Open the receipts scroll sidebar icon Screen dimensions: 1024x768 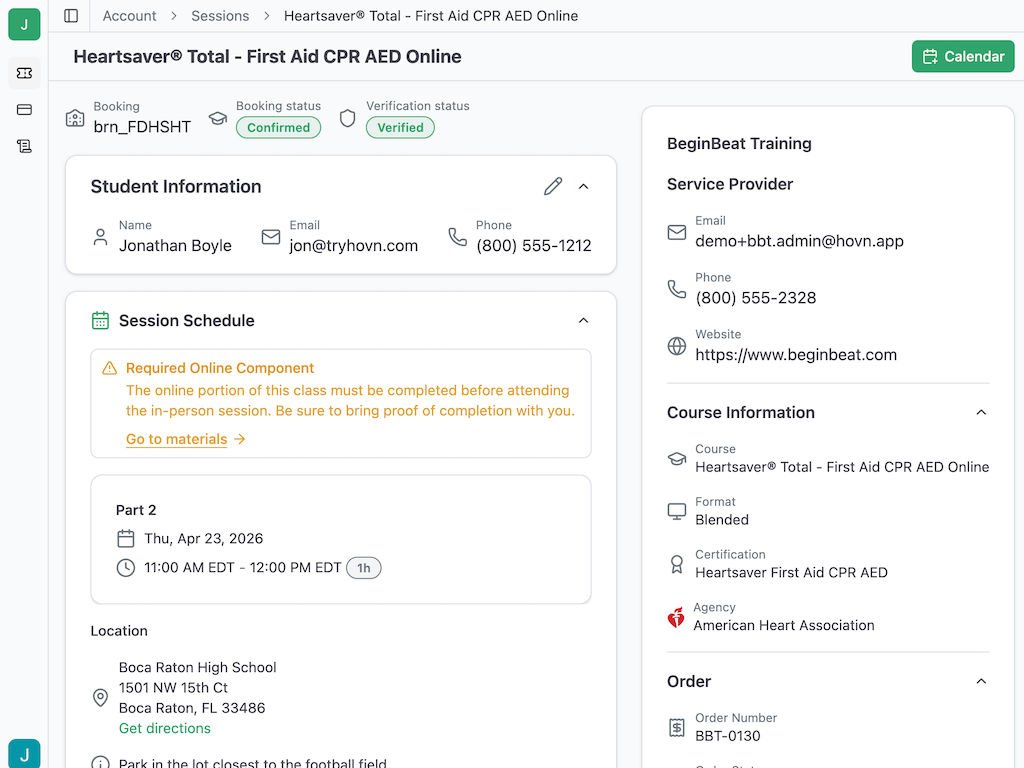[x=24, y=146]
